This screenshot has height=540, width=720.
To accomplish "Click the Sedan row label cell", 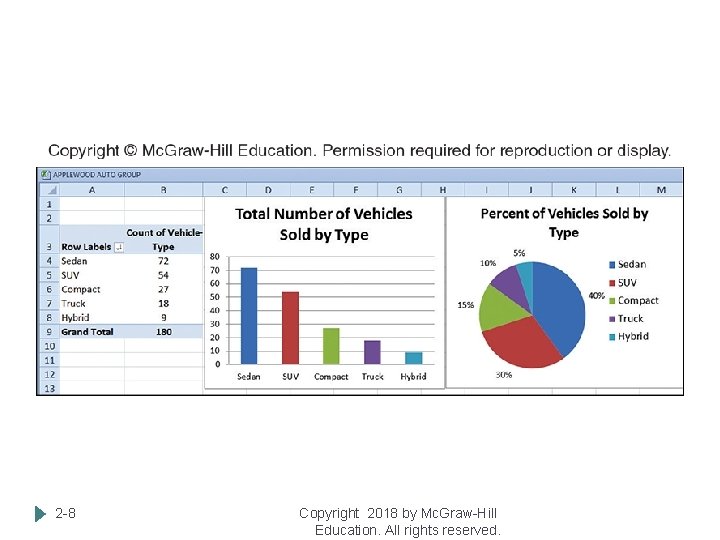I will tap(92, 261).
